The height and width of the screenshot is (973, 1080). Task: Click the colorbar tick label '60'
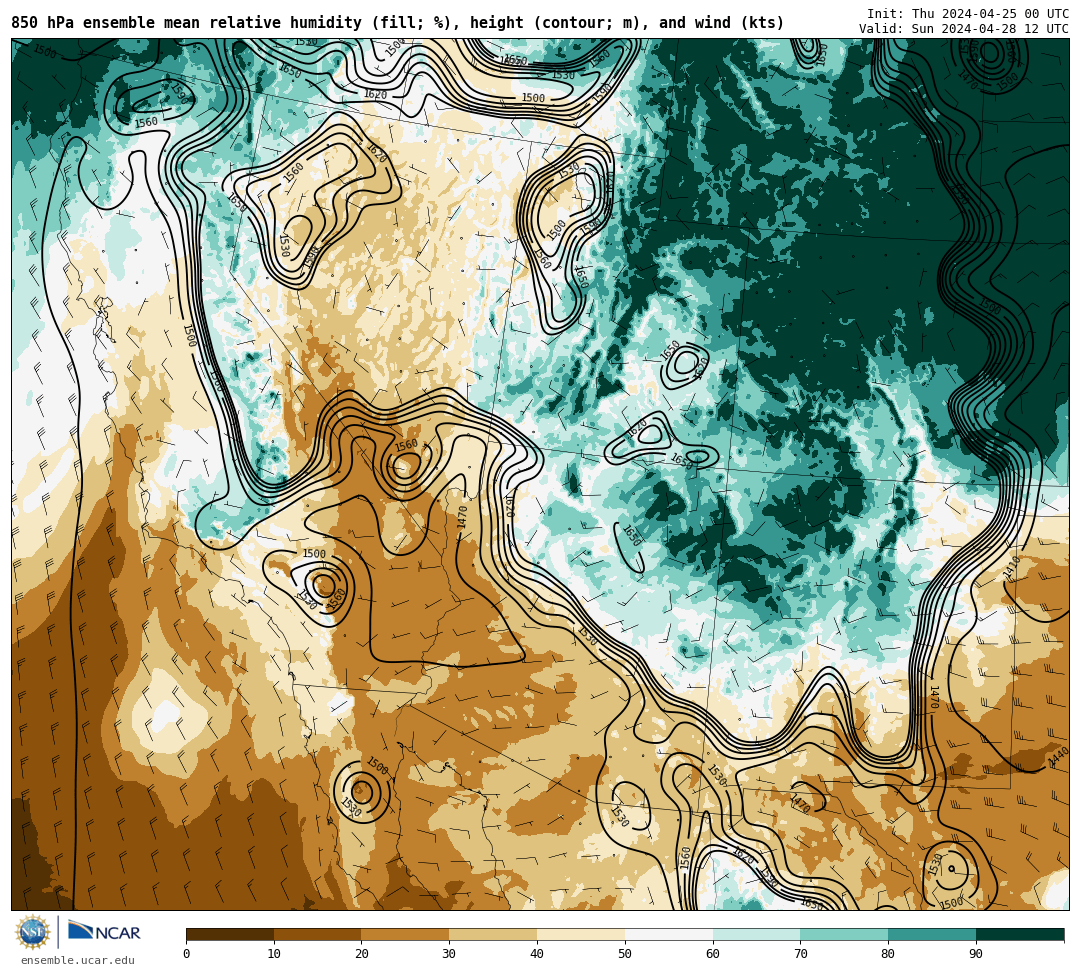point(713,954)
